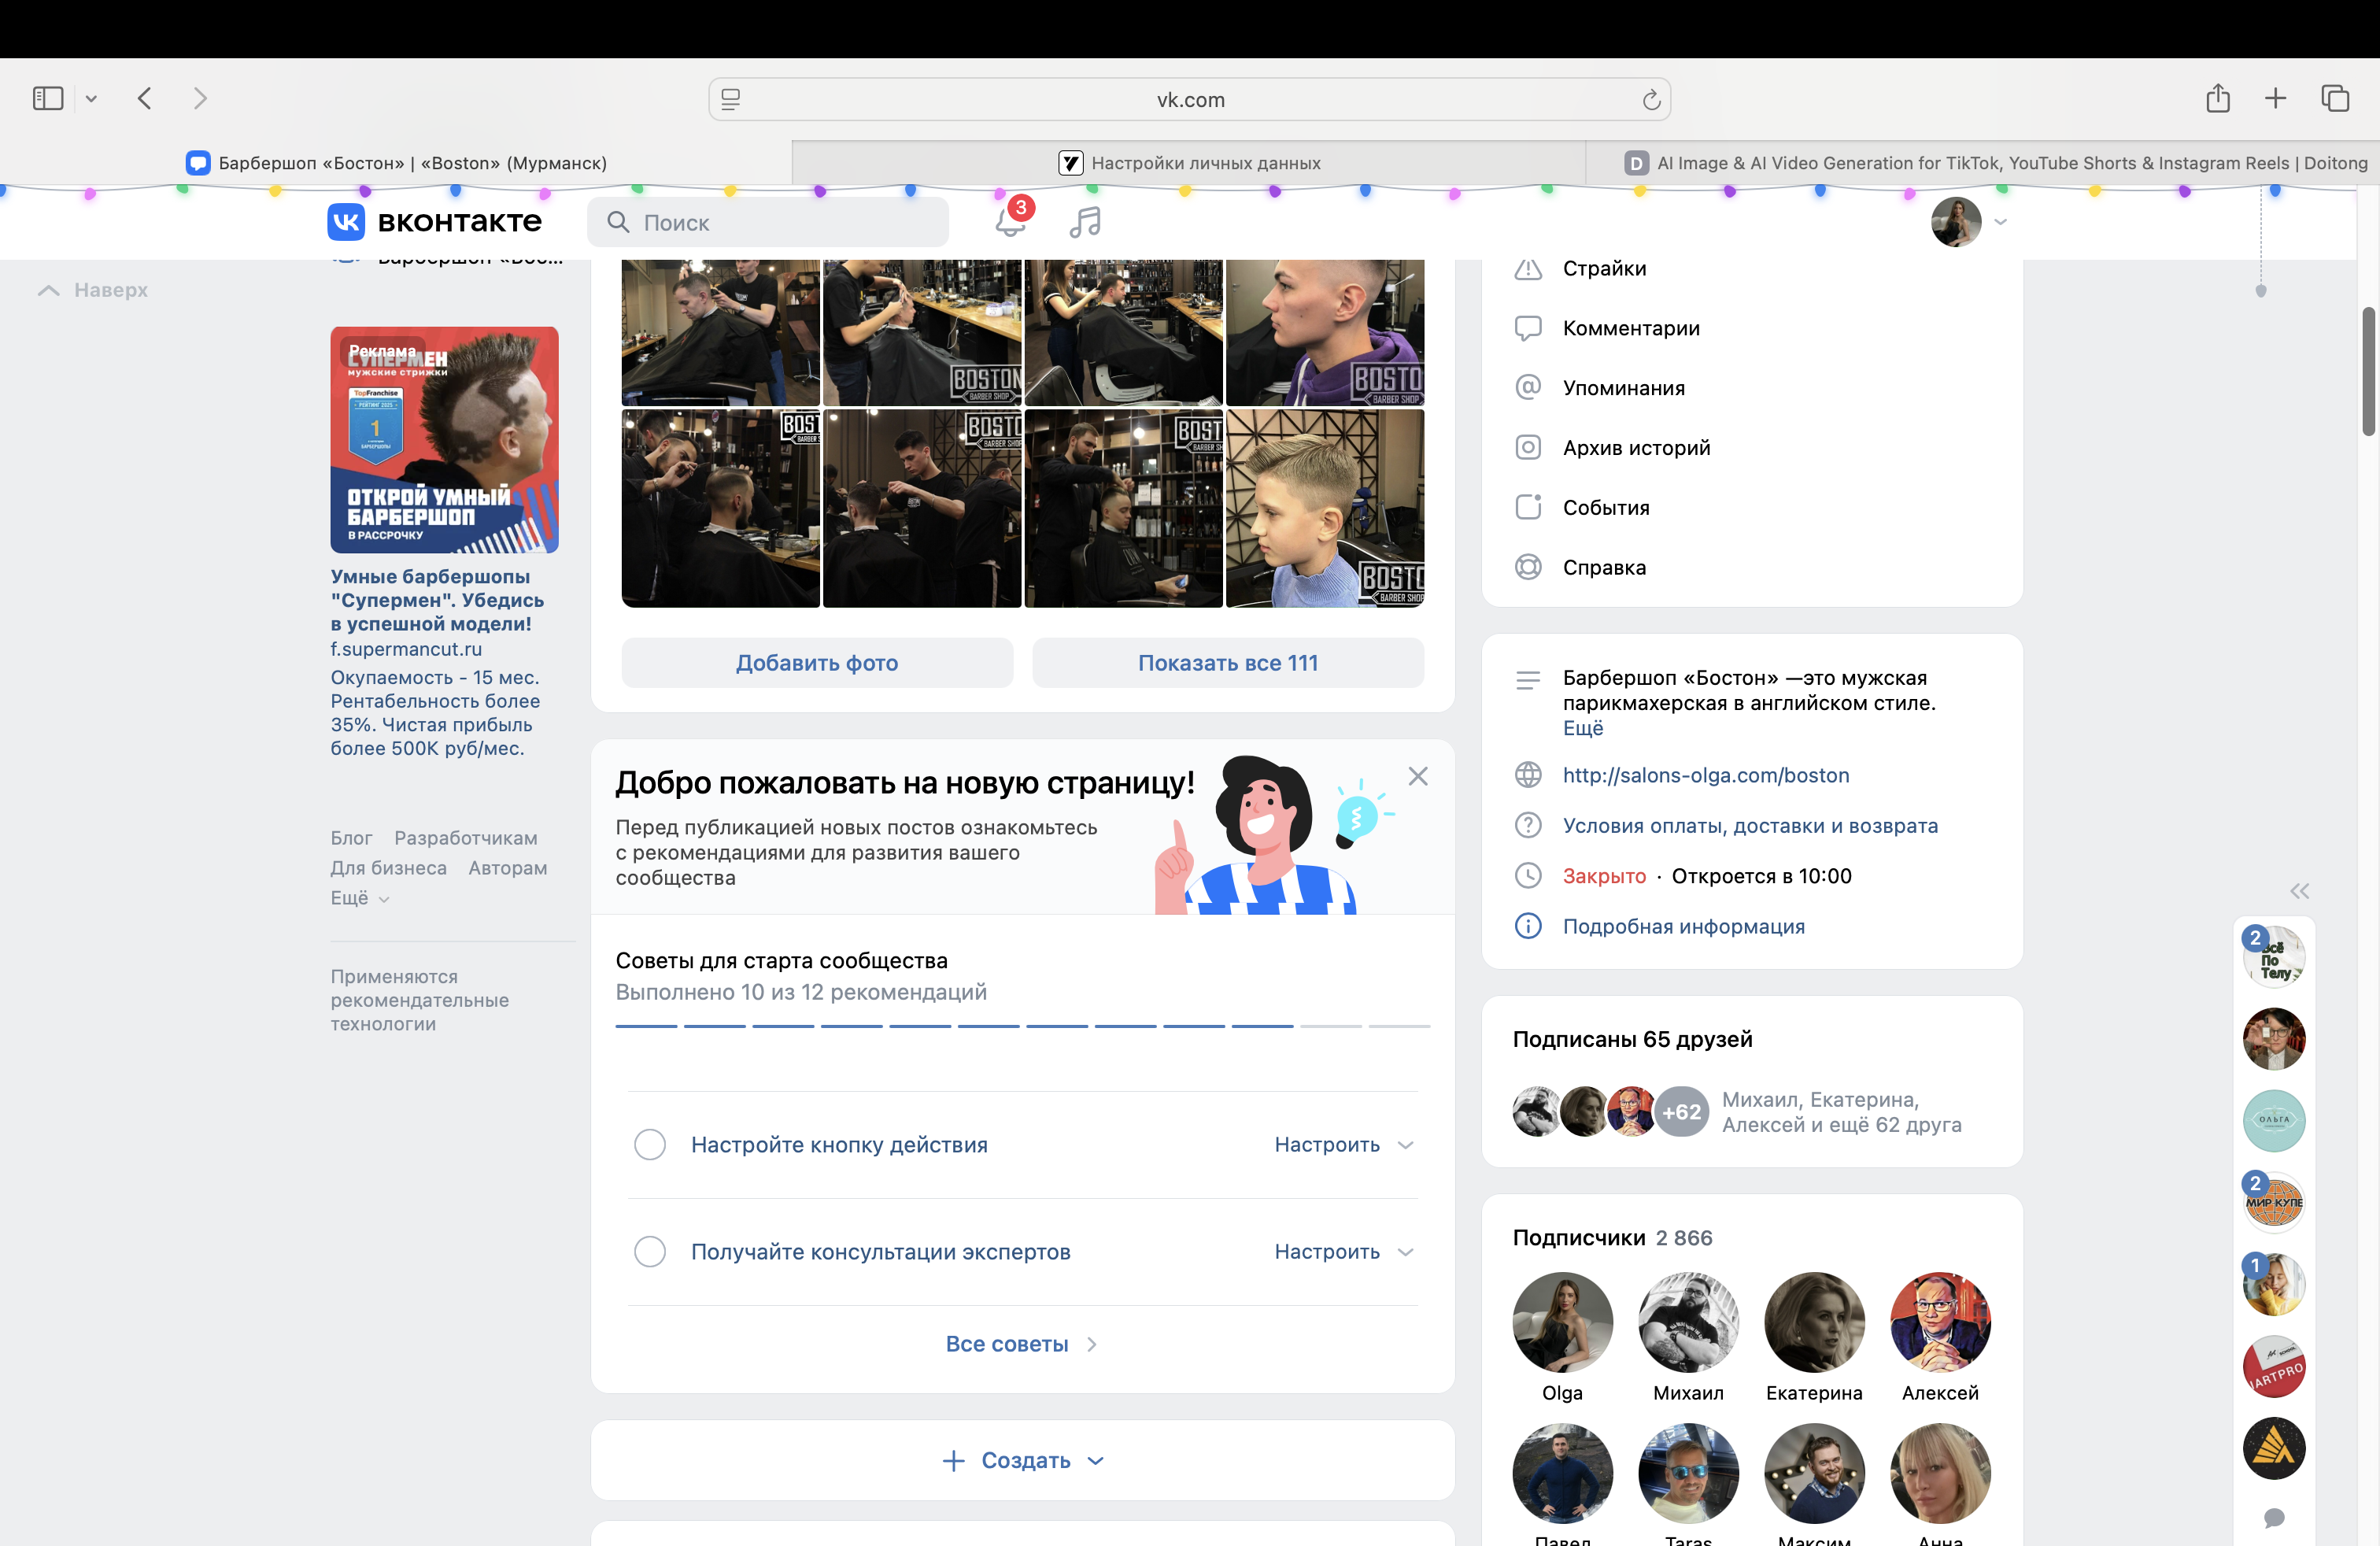Click the Справка lifebuoy icon
The height and width of the screenshot is (1546, 2380).
[x=1528, y=567]
